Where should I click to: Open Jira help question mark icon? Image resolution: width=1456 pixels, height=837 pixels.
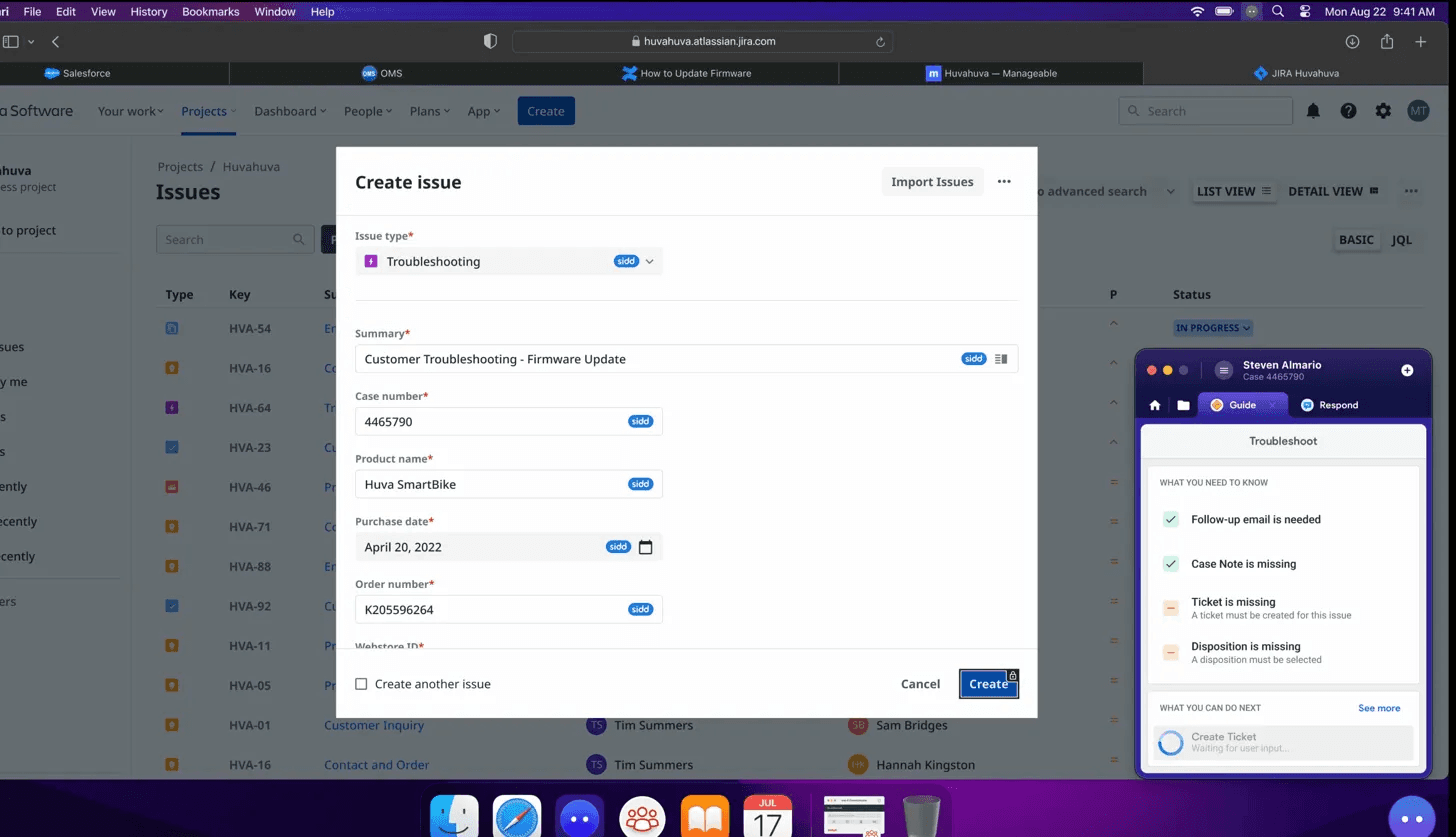tap(1348, 111)
